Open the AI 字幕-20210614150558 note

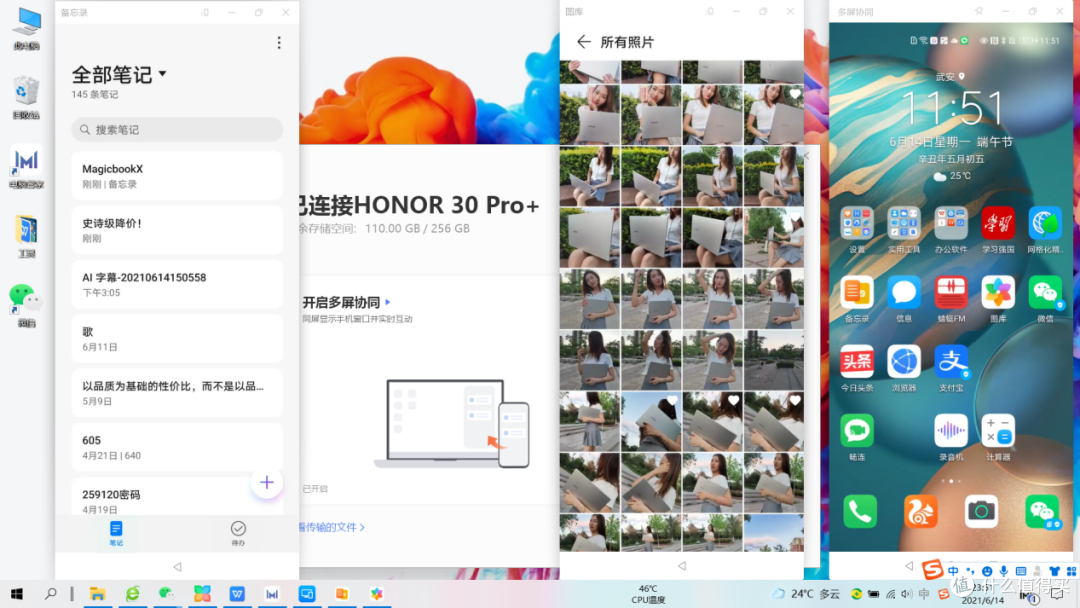click(177, 284)
